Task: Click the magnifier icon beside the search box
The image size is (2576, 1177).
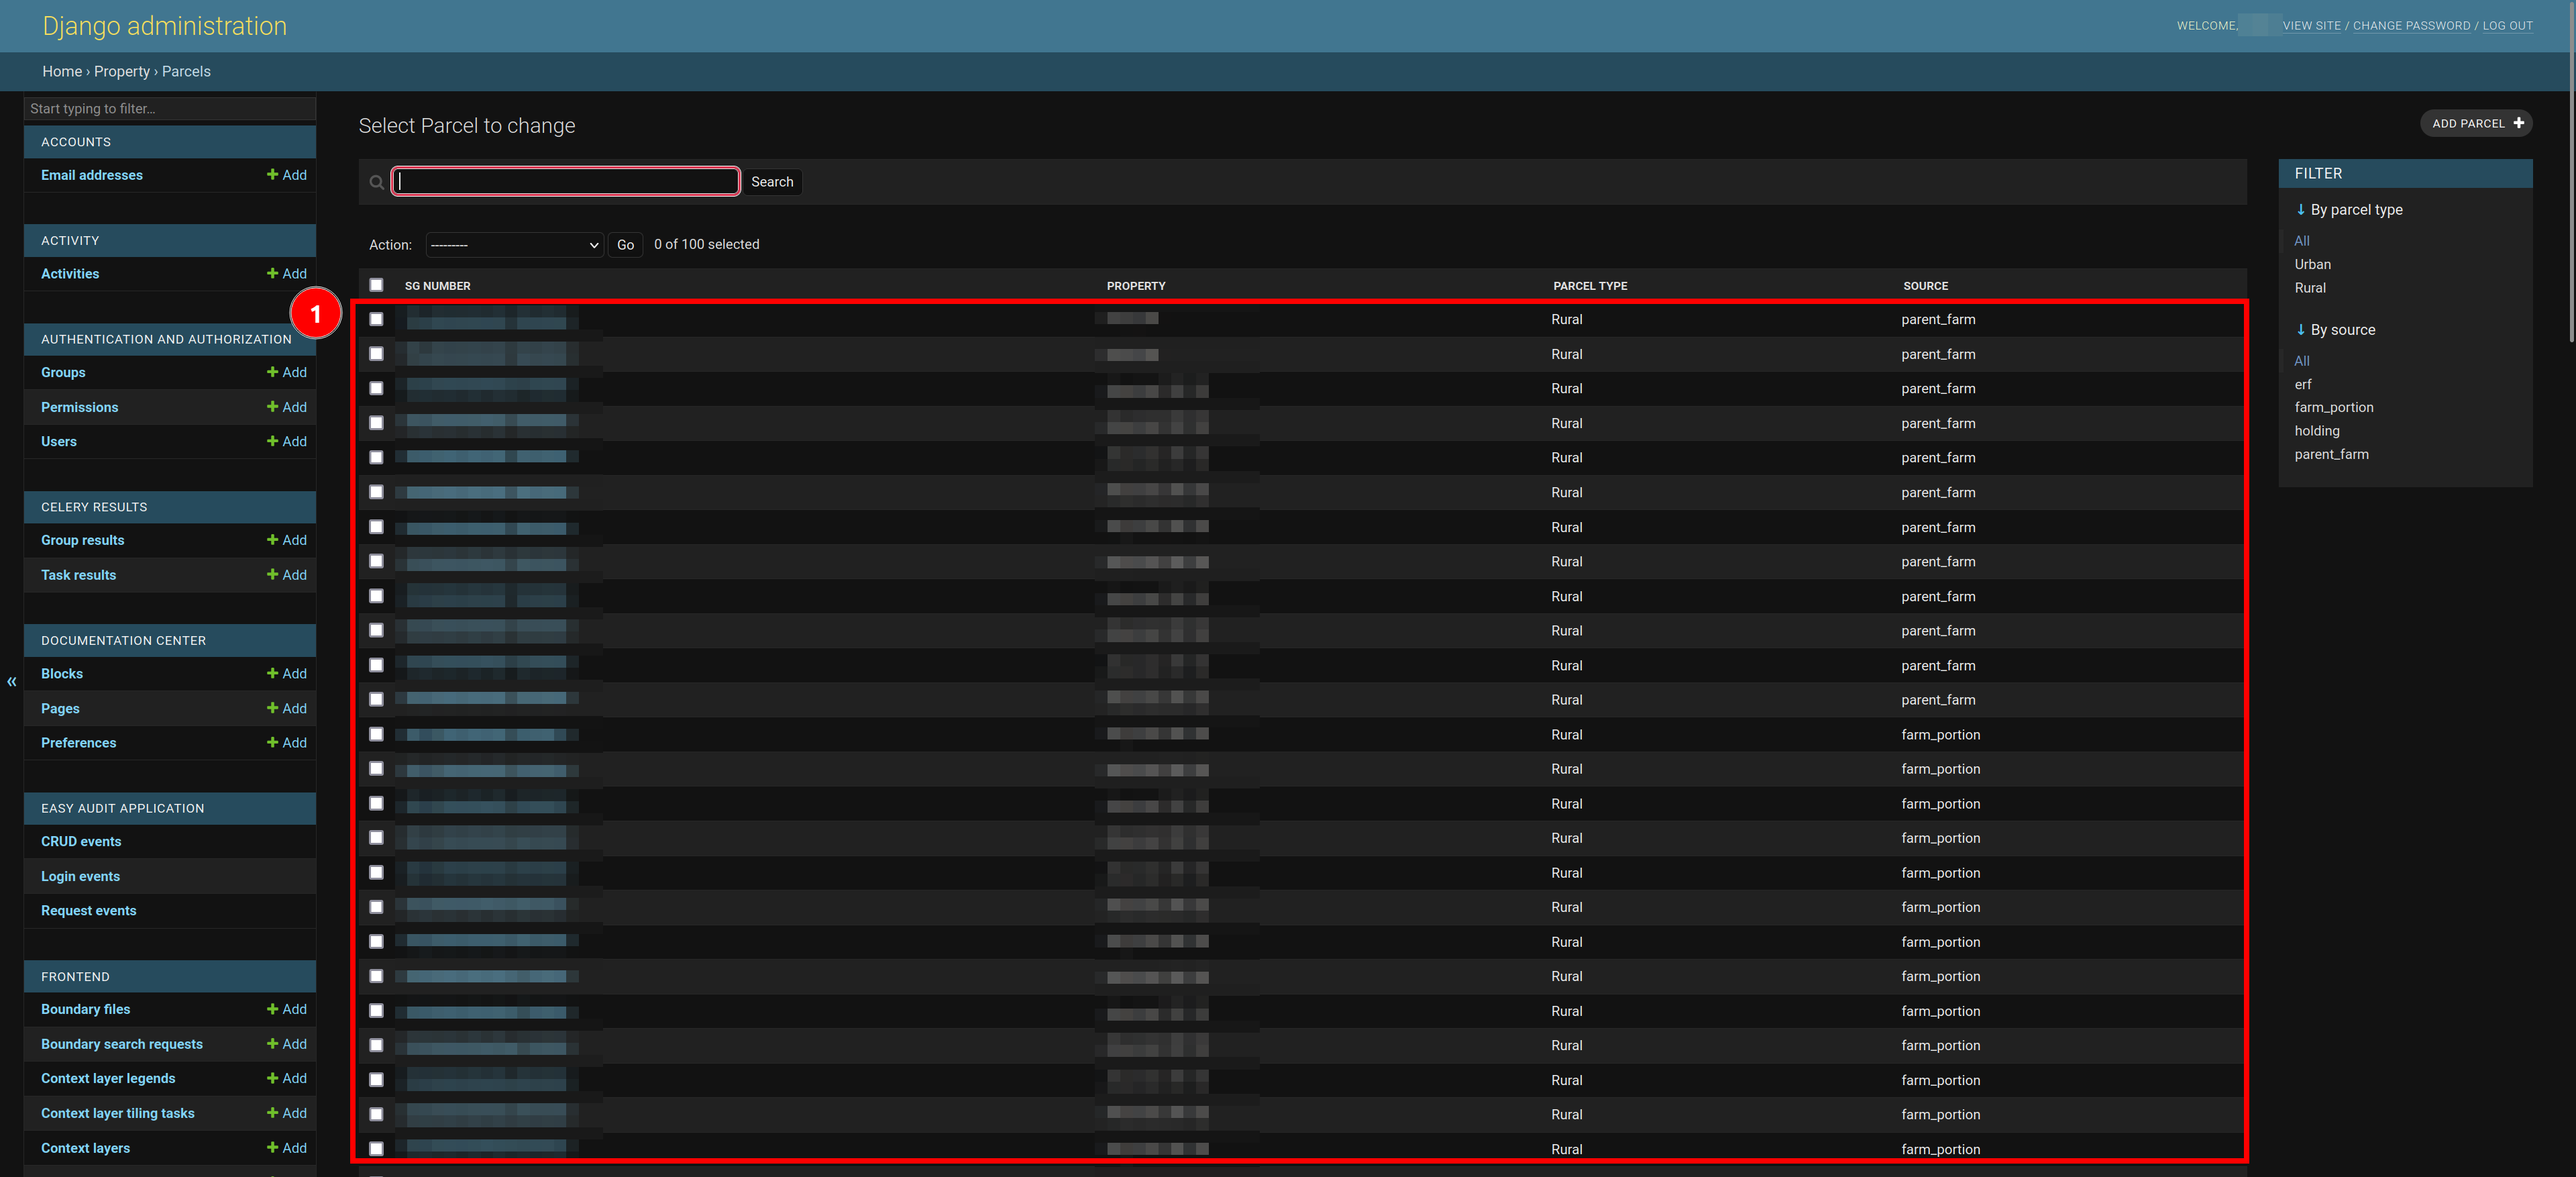Action: [376, 182]
